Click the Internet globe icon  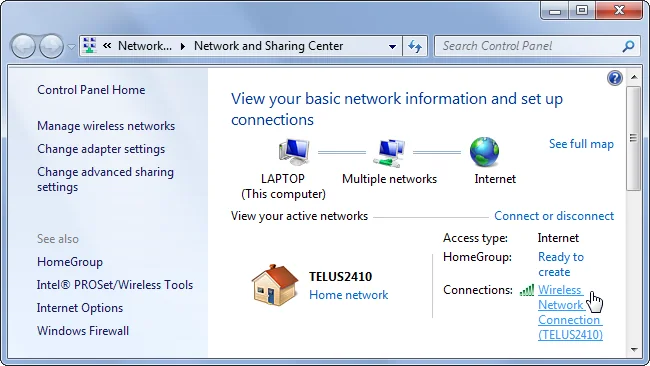pyautogui.click(x=484, y=152)
